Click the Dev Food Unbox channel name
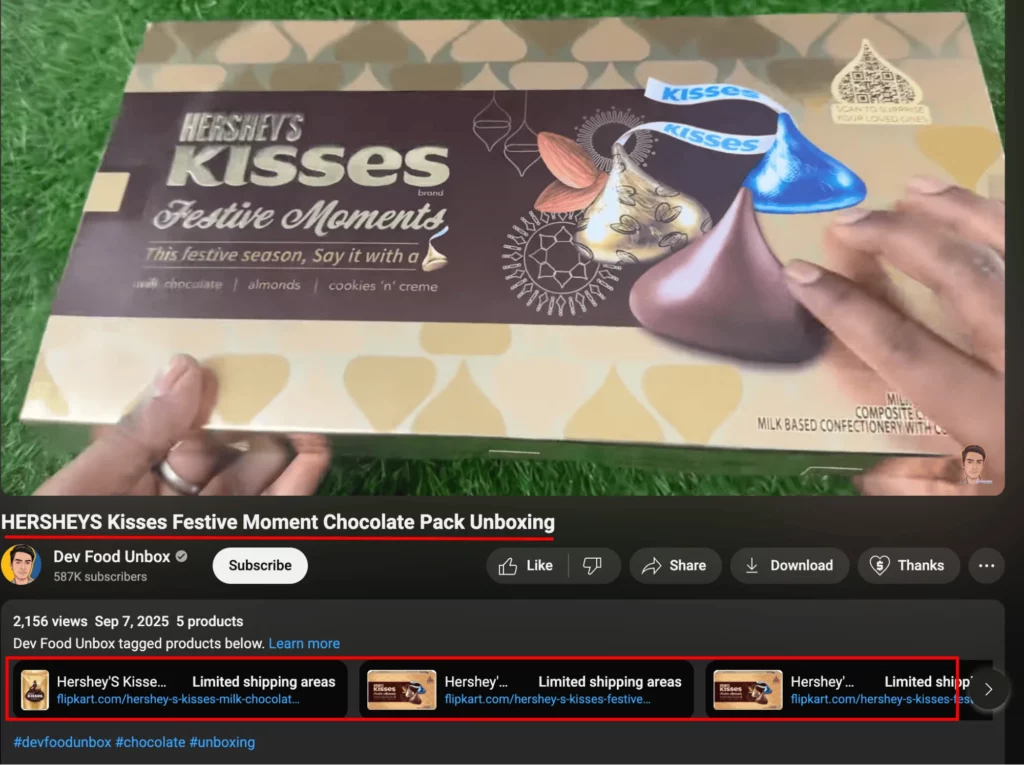1024x765 pixels. click(x=112, y=557)
